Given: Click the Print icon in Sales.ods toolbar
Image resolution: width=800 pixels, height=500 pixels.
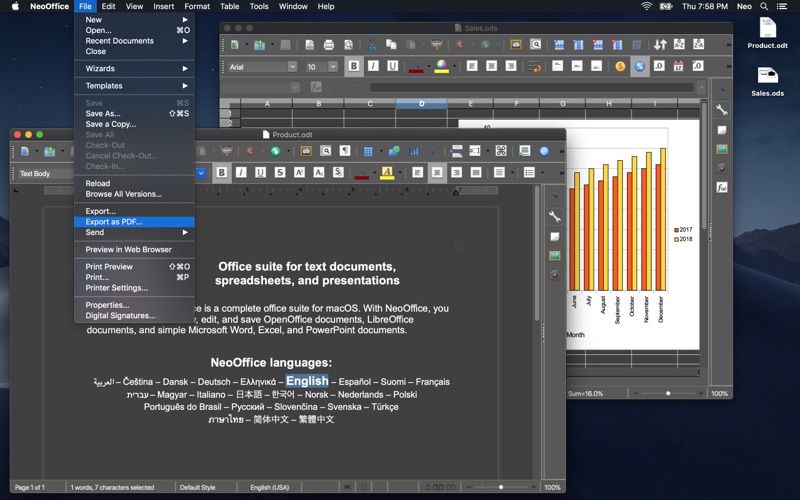Looking at the screenshot, I should tap(327, 45).
